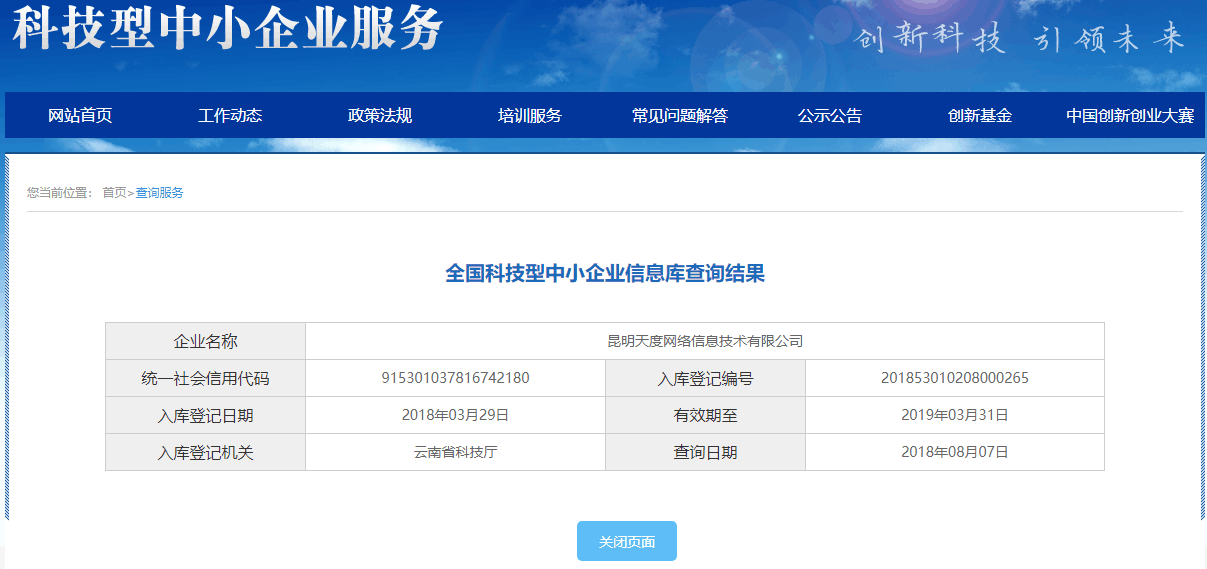Image resolution: width=1207 pixels, height=569 pixels.
Task: Click the company name 昆明天度网络信息技术有限公司
Action: (705, 341)
